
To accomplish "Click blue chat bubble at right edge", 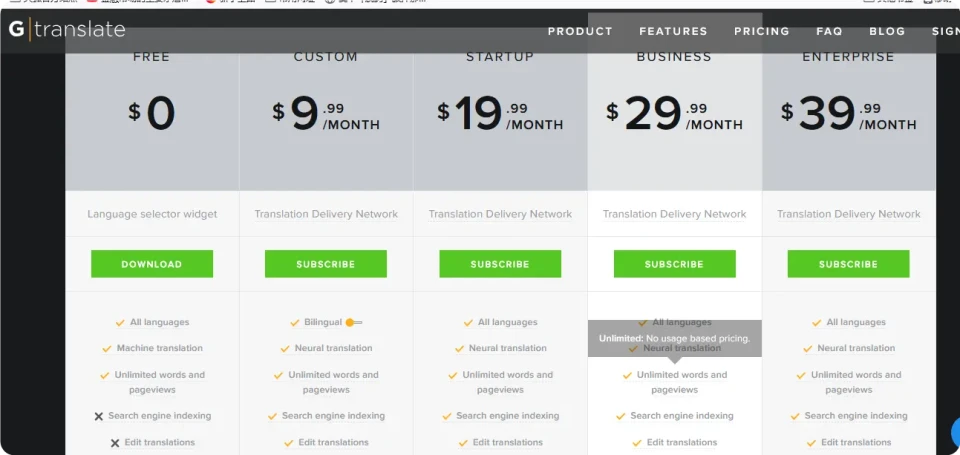I will pos(955,432).
